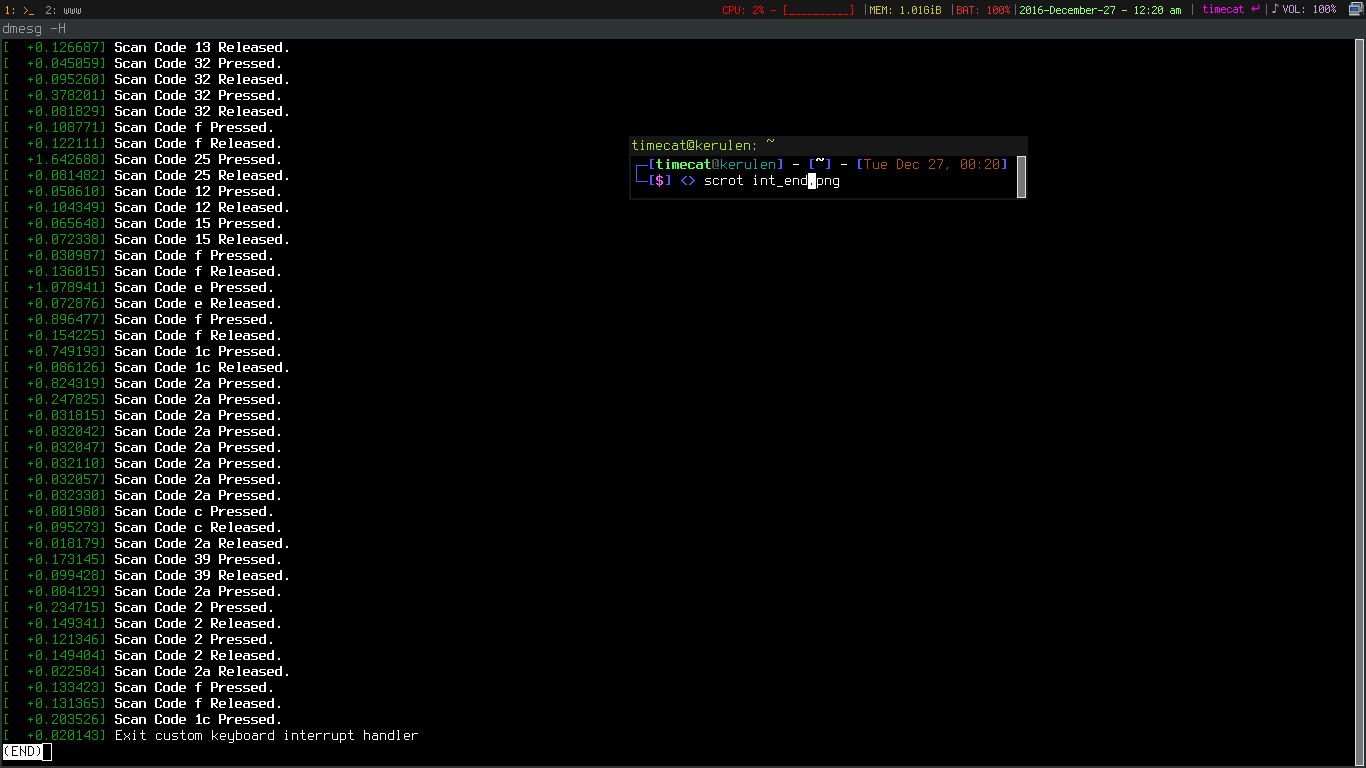Click the timecat username in the status bar
1366x768 pixels.
(x=1223, y=10)
